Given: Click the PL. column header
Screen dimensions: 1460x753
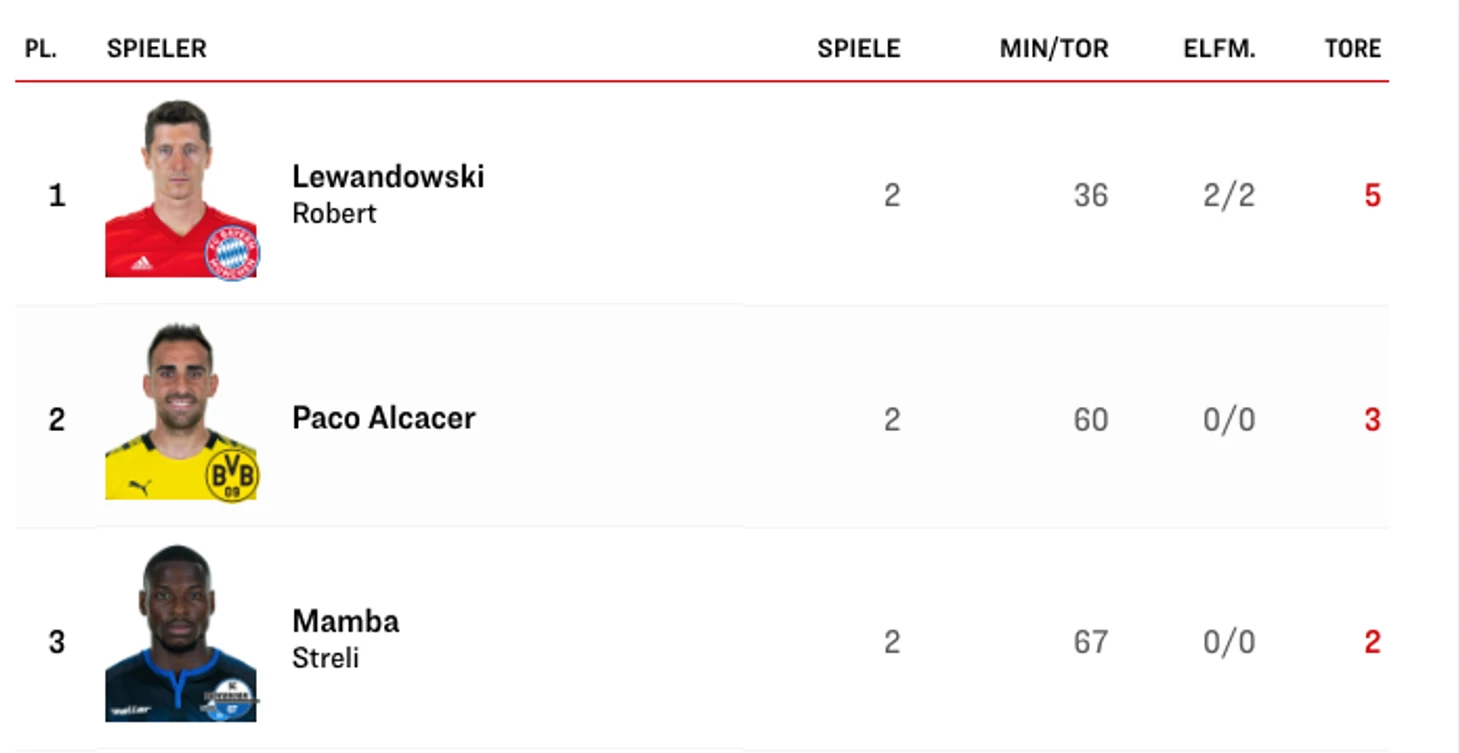Looking at the screenshot, I should pyautogui.click(x=41, y=48).
